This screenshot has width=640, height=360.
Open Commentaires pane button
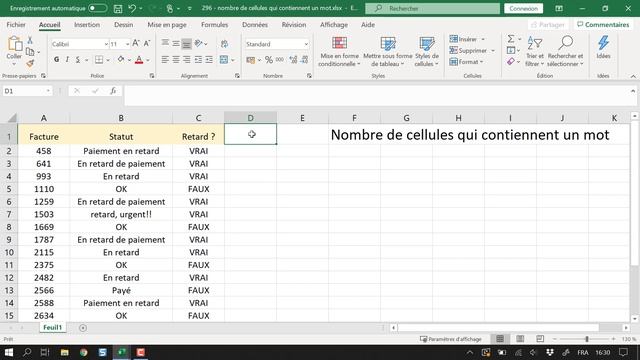point(603,25)
